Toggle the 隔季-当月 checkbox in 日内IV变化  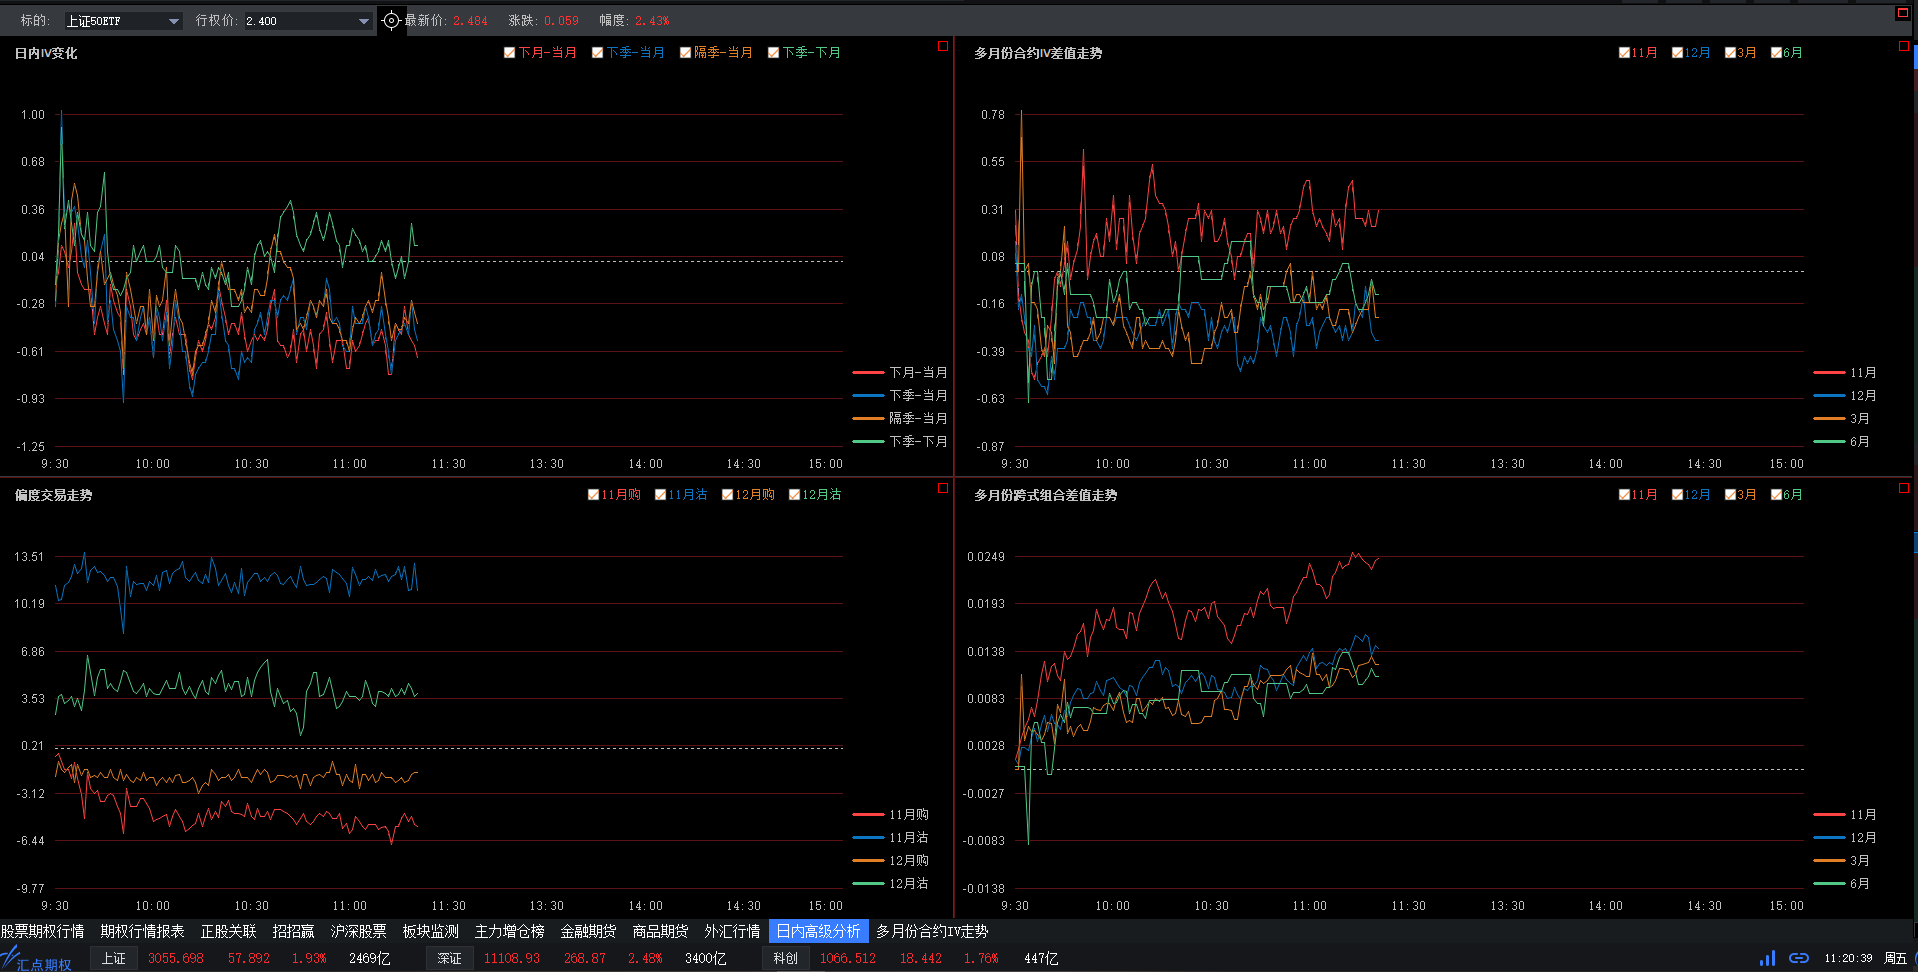685,53
